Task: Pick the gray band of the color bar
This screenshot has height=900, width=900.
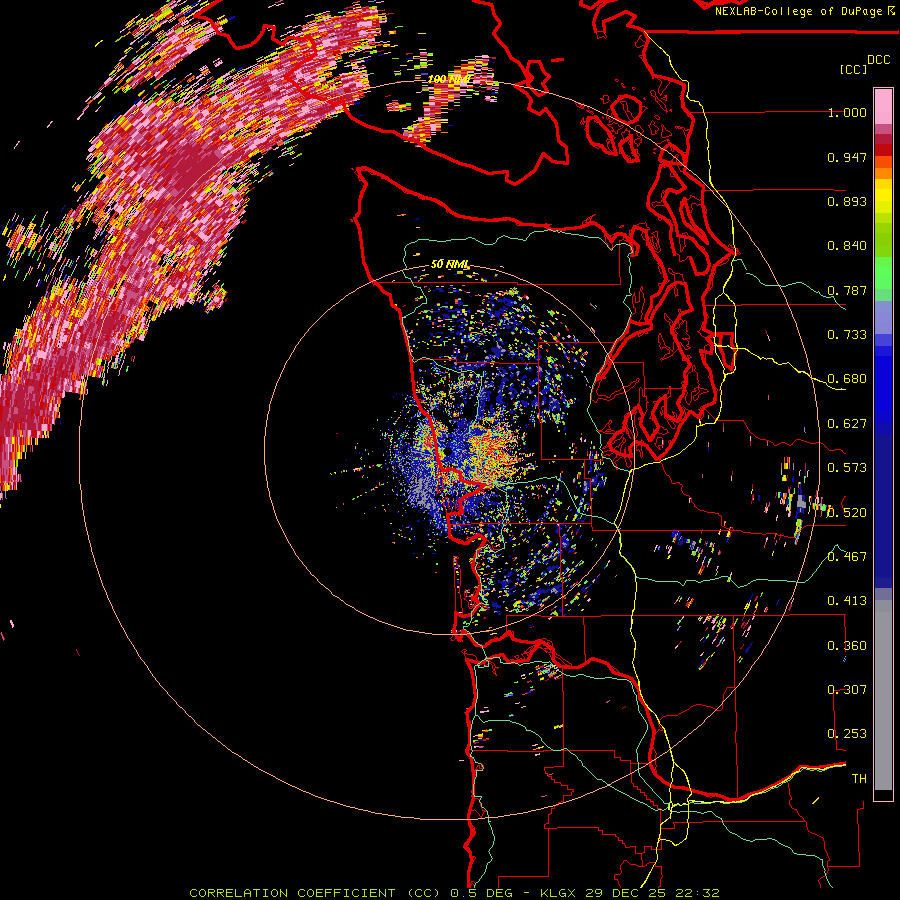Action: point(883,695)
